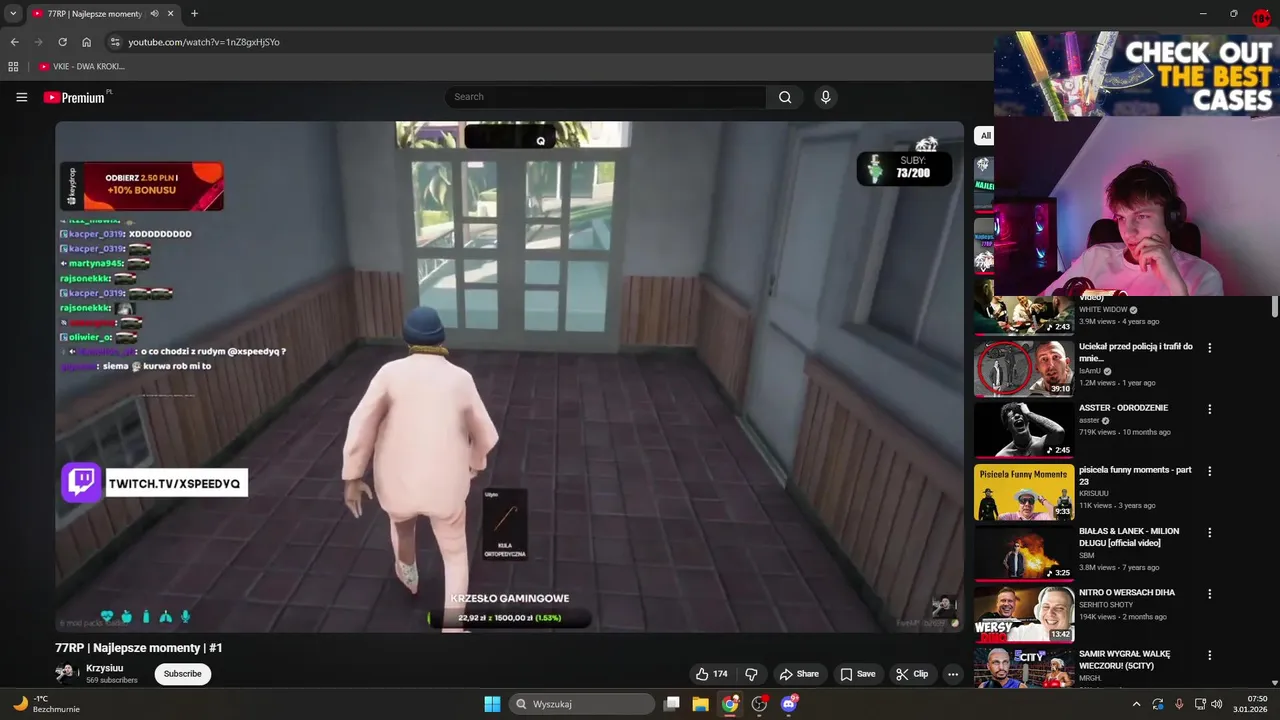Mute the tab via speaker icon
1280x720 pixels.
click(154, 14)
